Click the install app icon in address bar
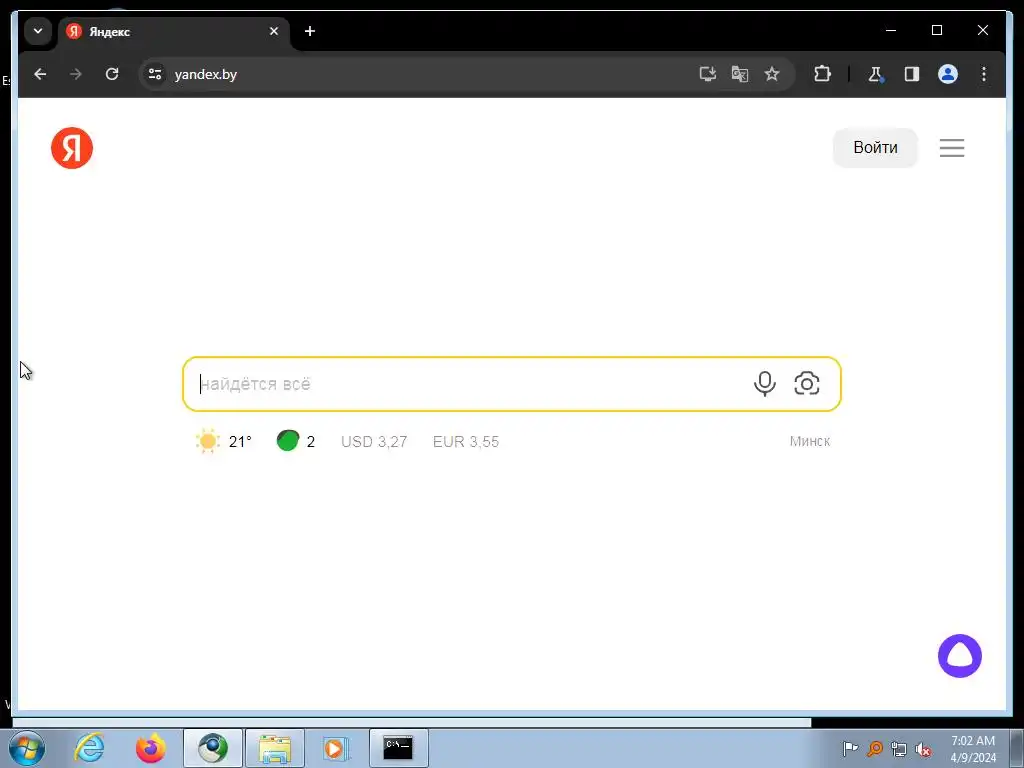The height and width of the screenshot is (768, 1024). coord(708,74)
